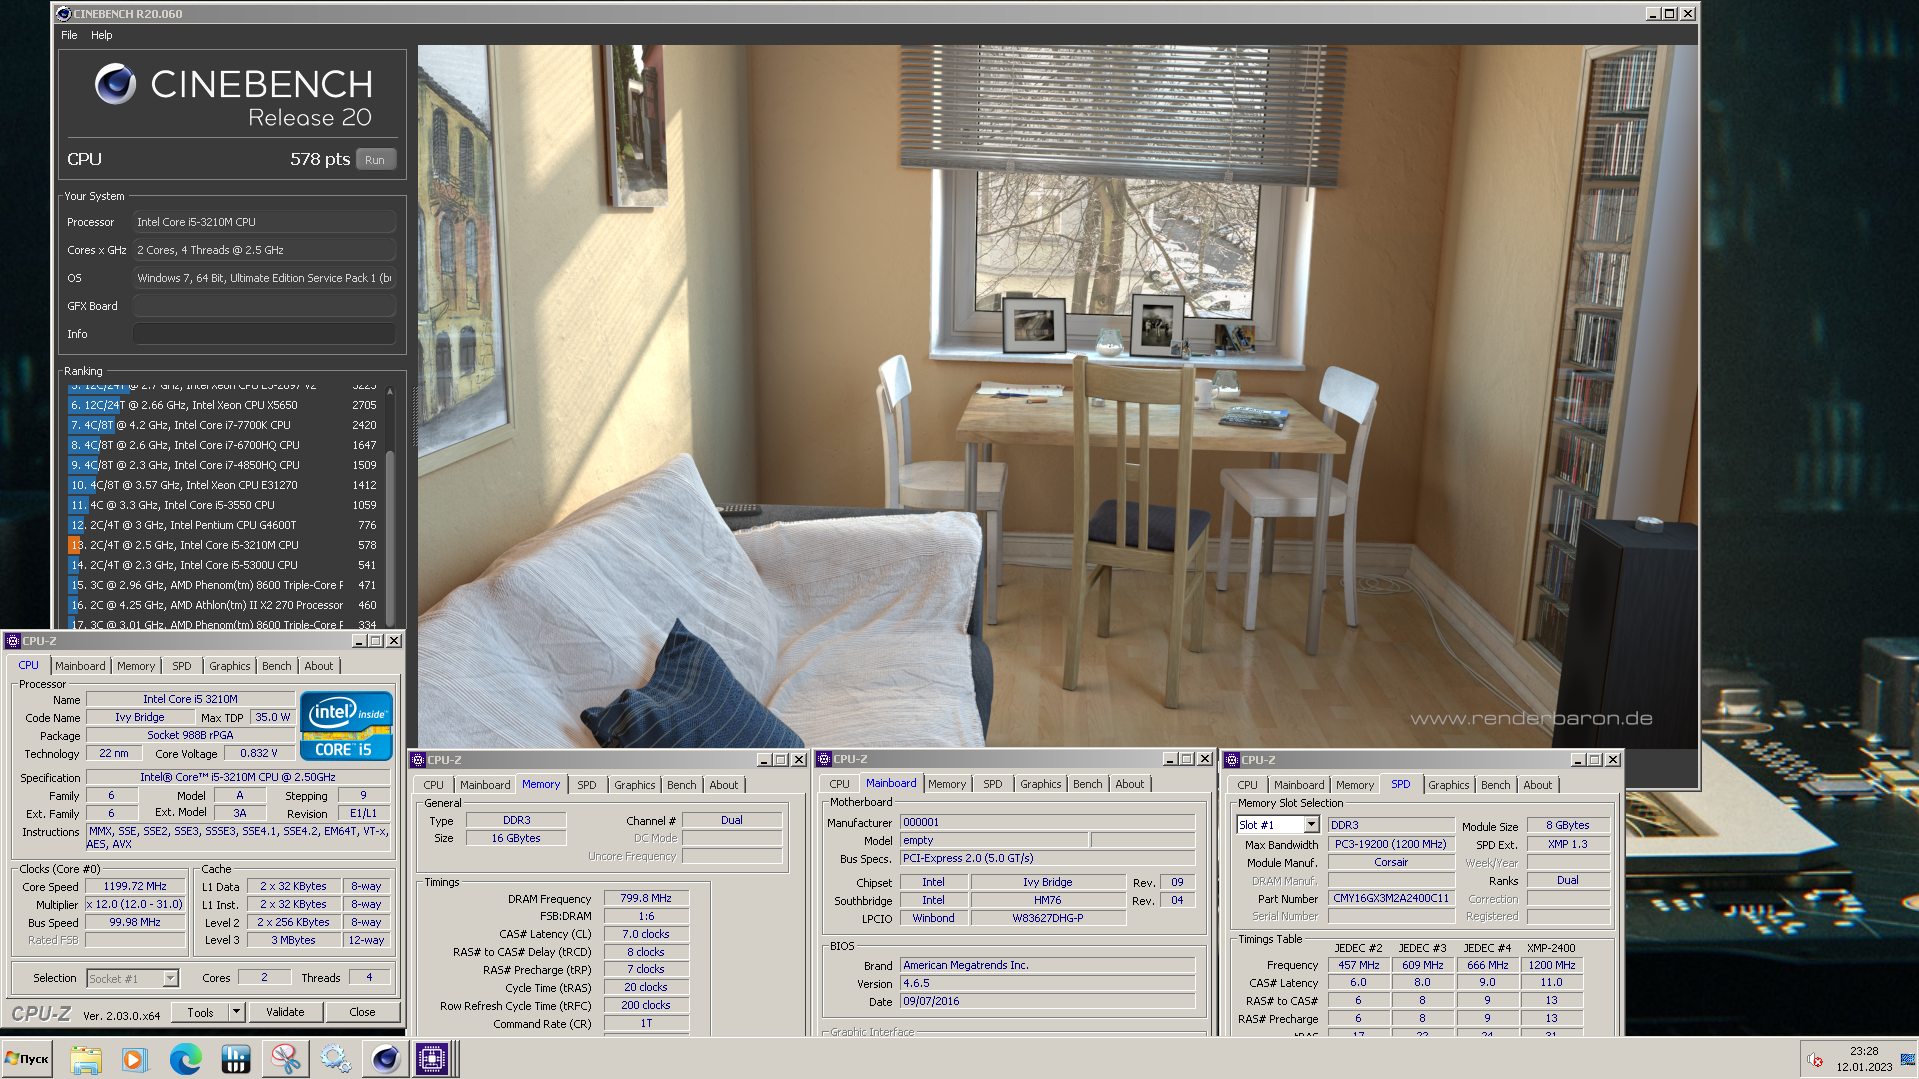The image size is (1919, 1079).
Task: Select ranking row Intel Pentium CPU G4600T
Action: pyautogui.click(x=224, y=525)
